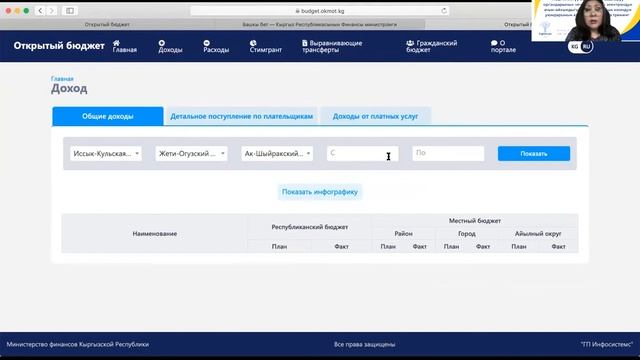
Task: Click the Открытый бюджет site logo
Action: point(59,46)
